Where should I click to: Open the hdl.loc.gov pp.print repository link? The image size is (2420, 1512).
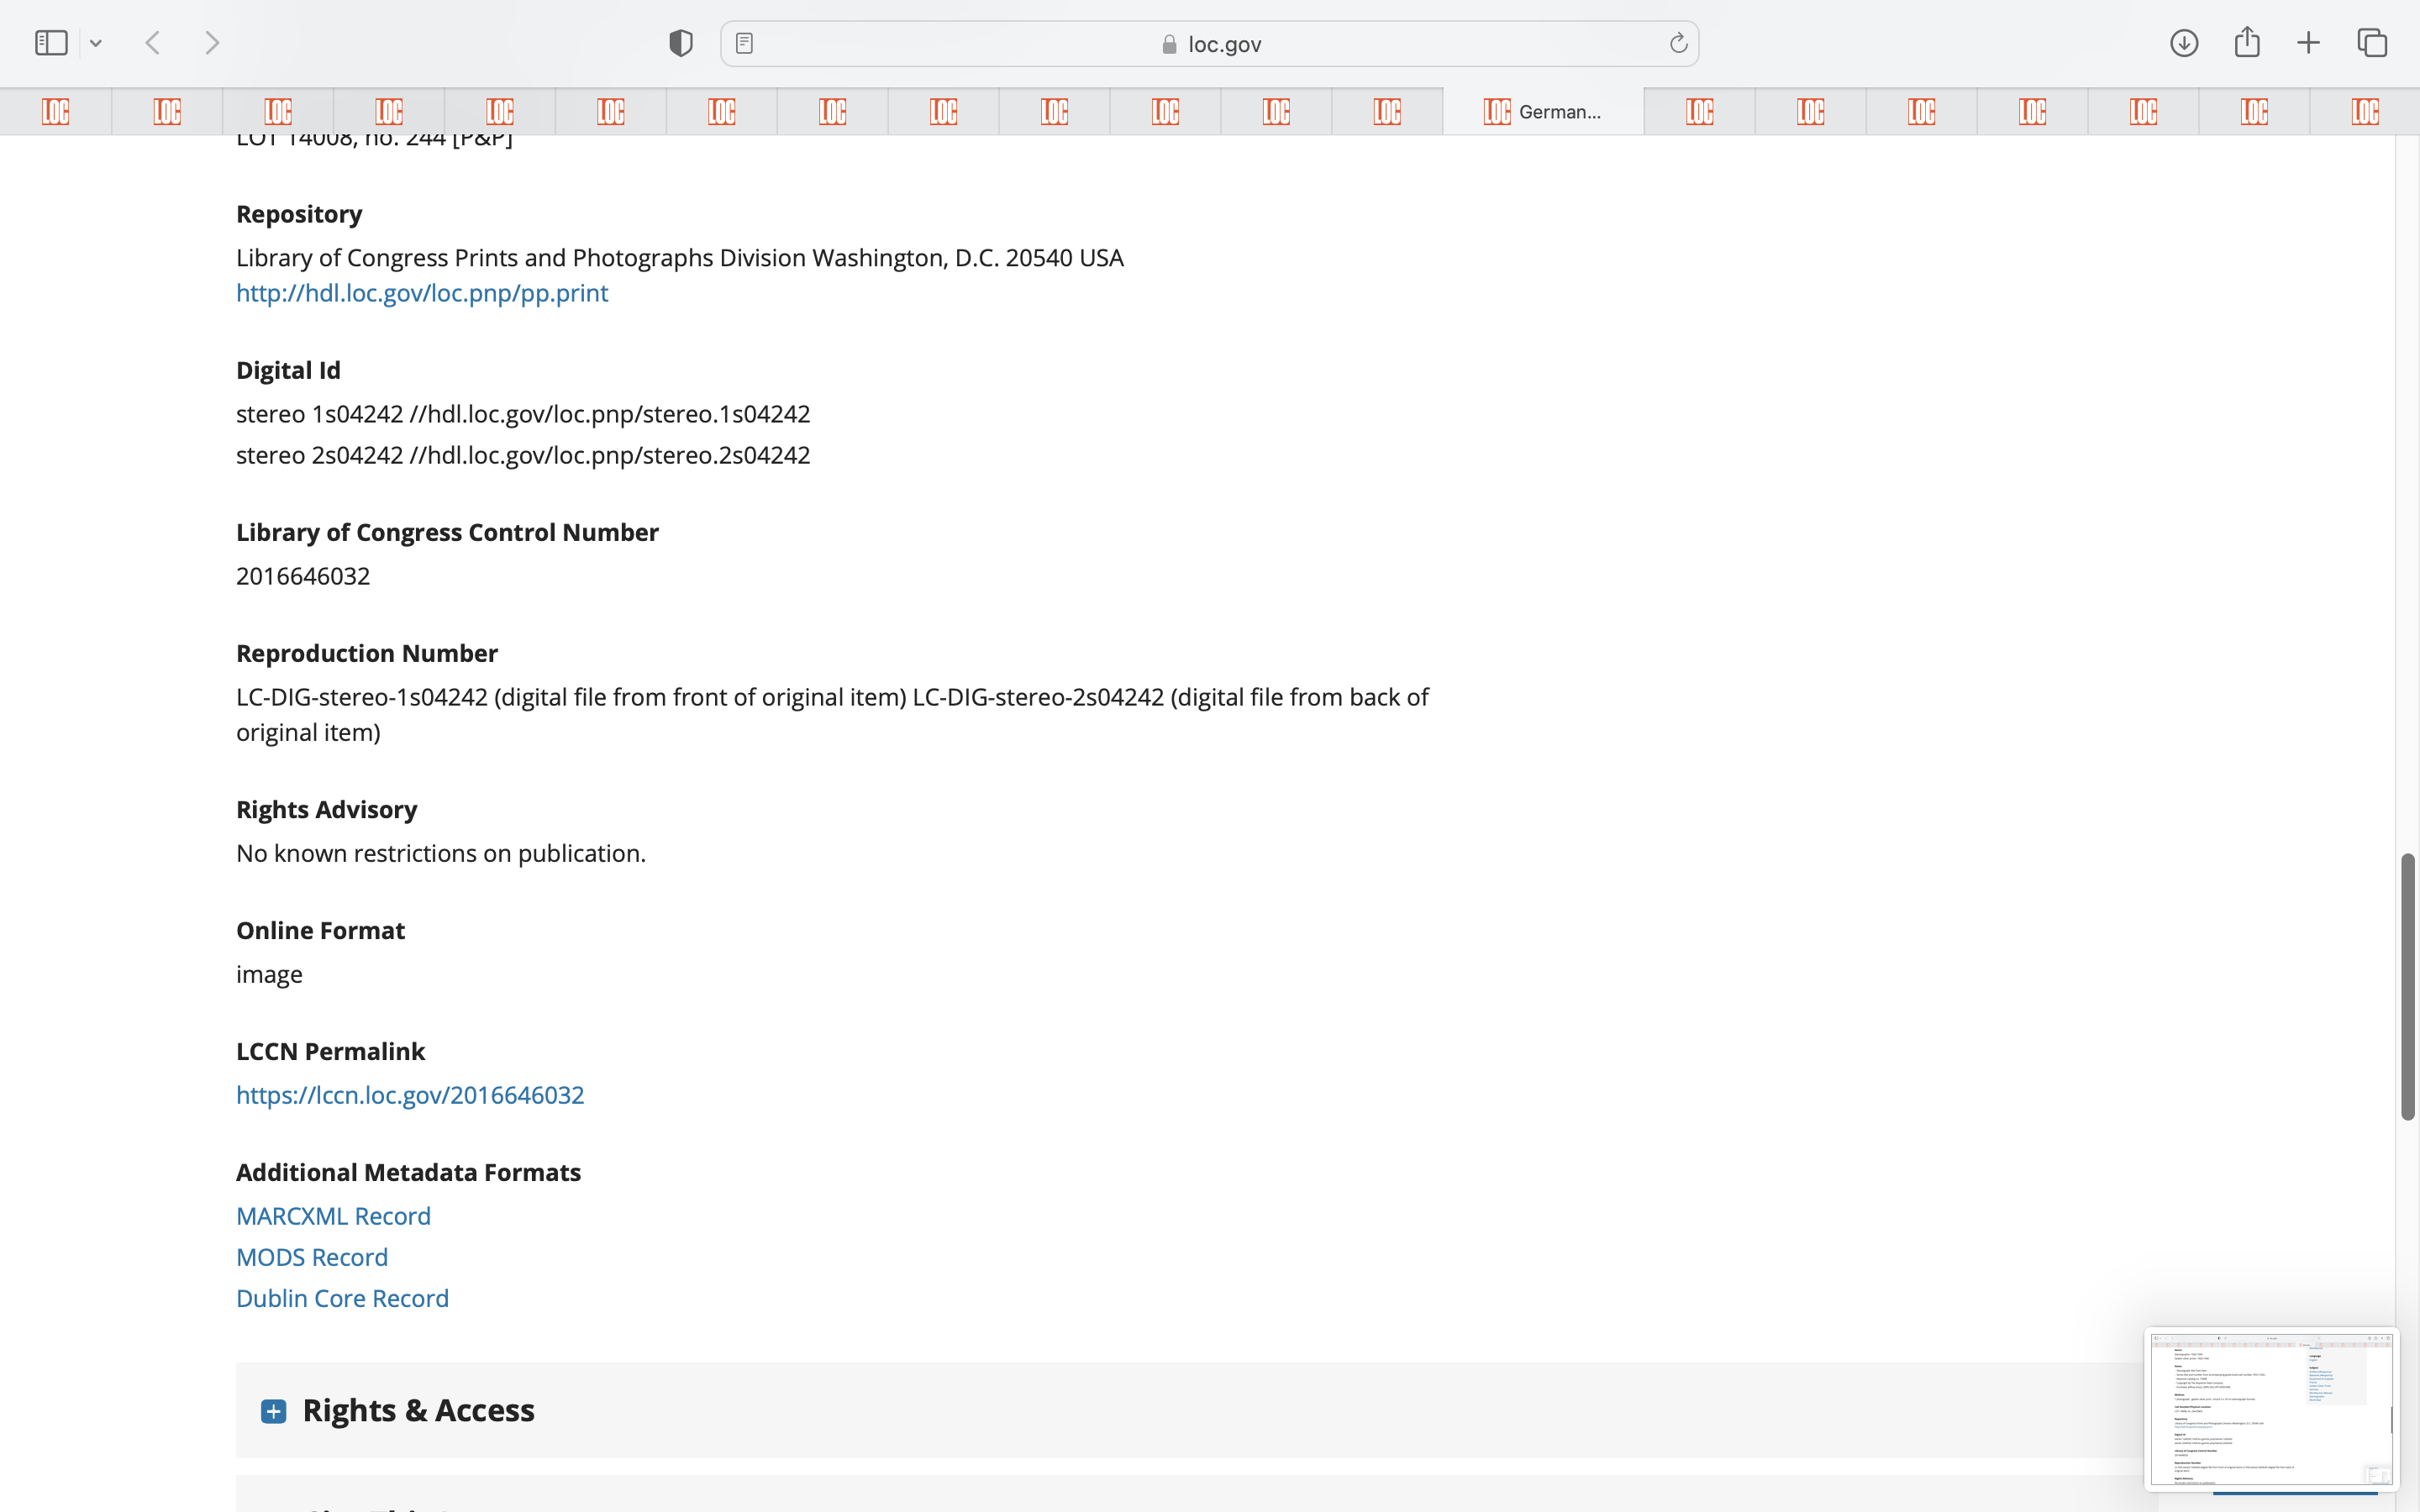coord(421,293)
